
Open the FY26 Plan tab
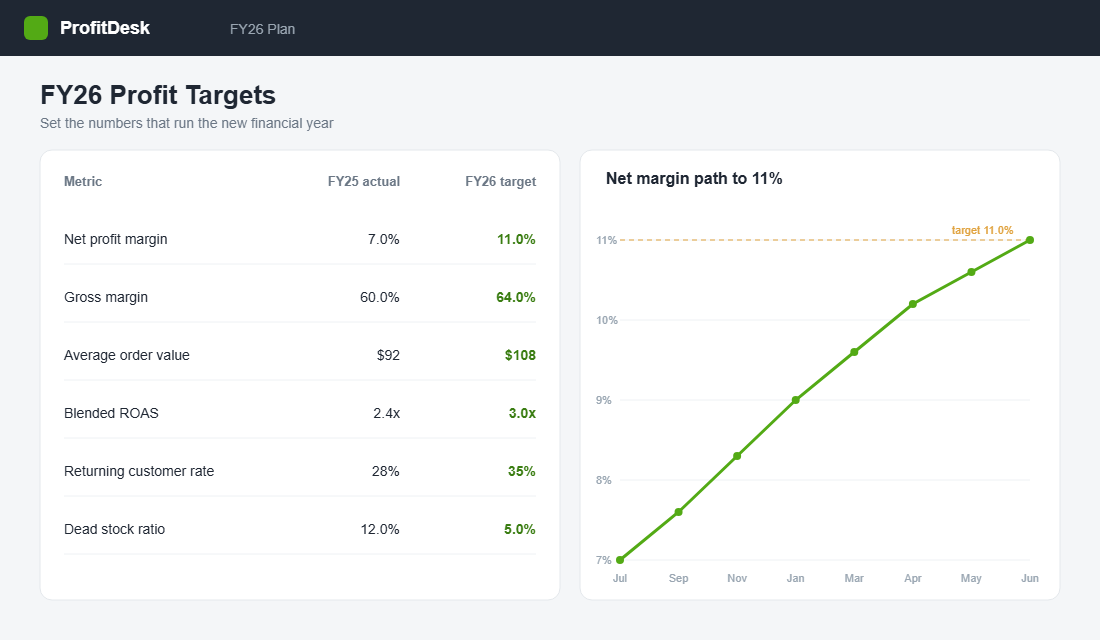coord(262,29)
